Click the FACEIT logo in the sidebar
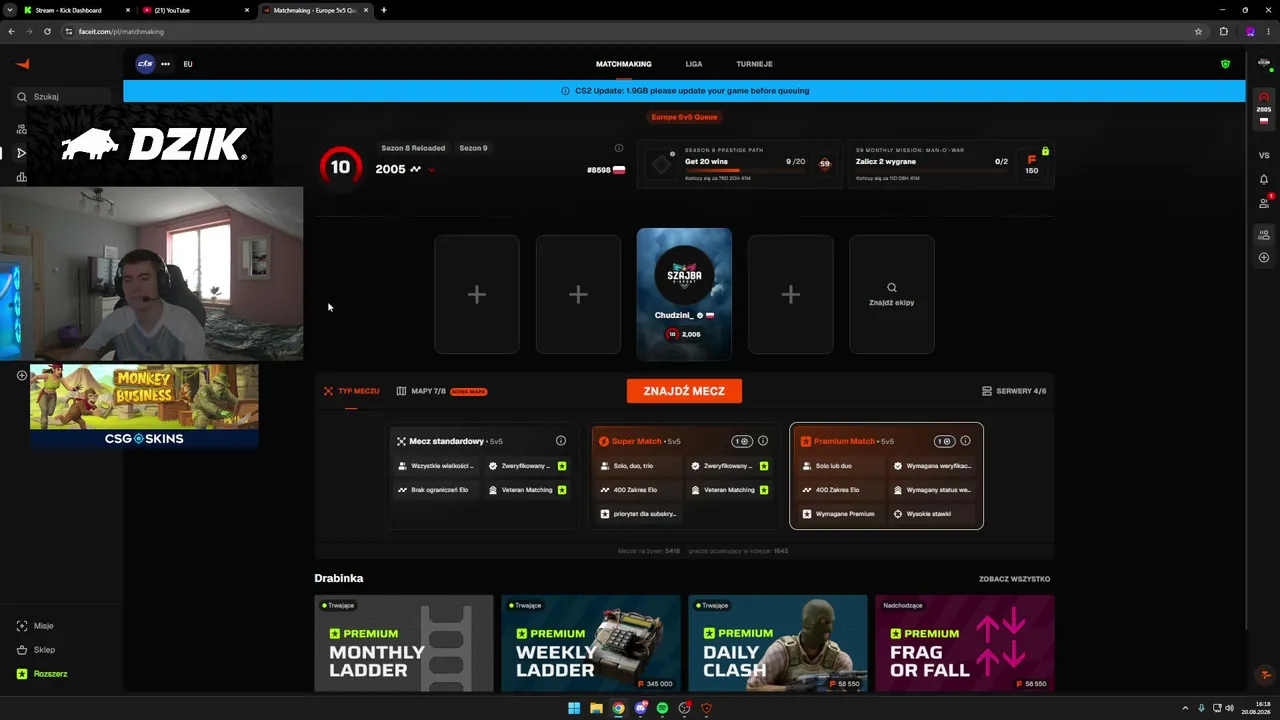1280x720 pixels. click(x=22, y=64)
